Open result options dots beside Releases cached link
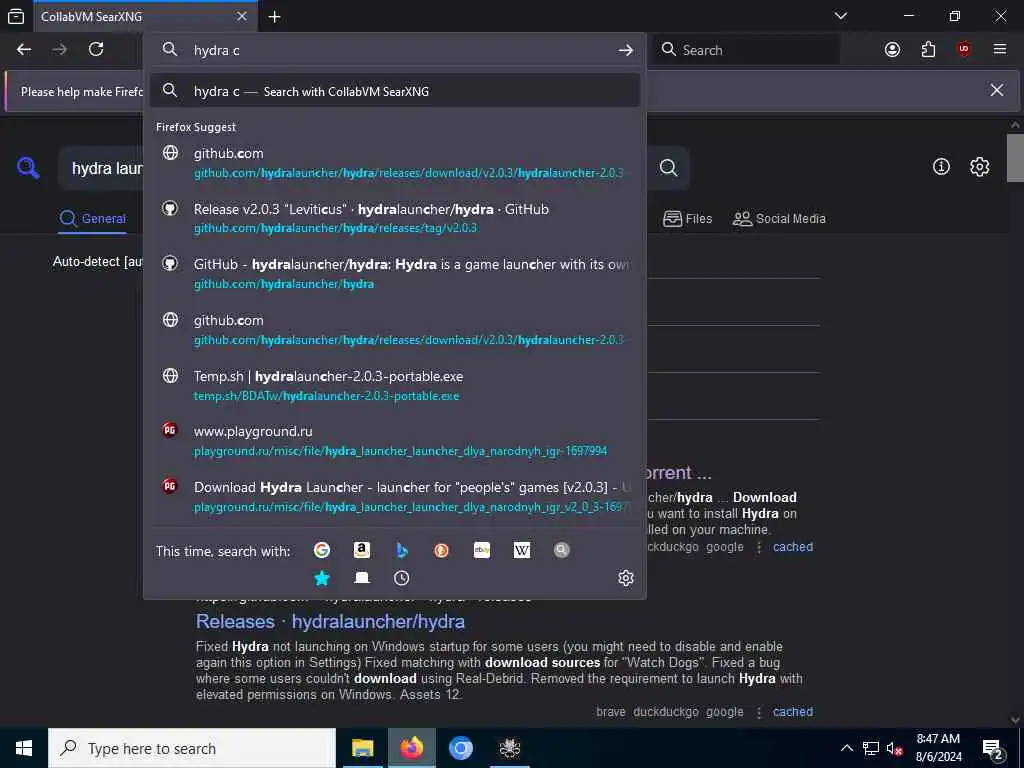 (x=759, y=712)
